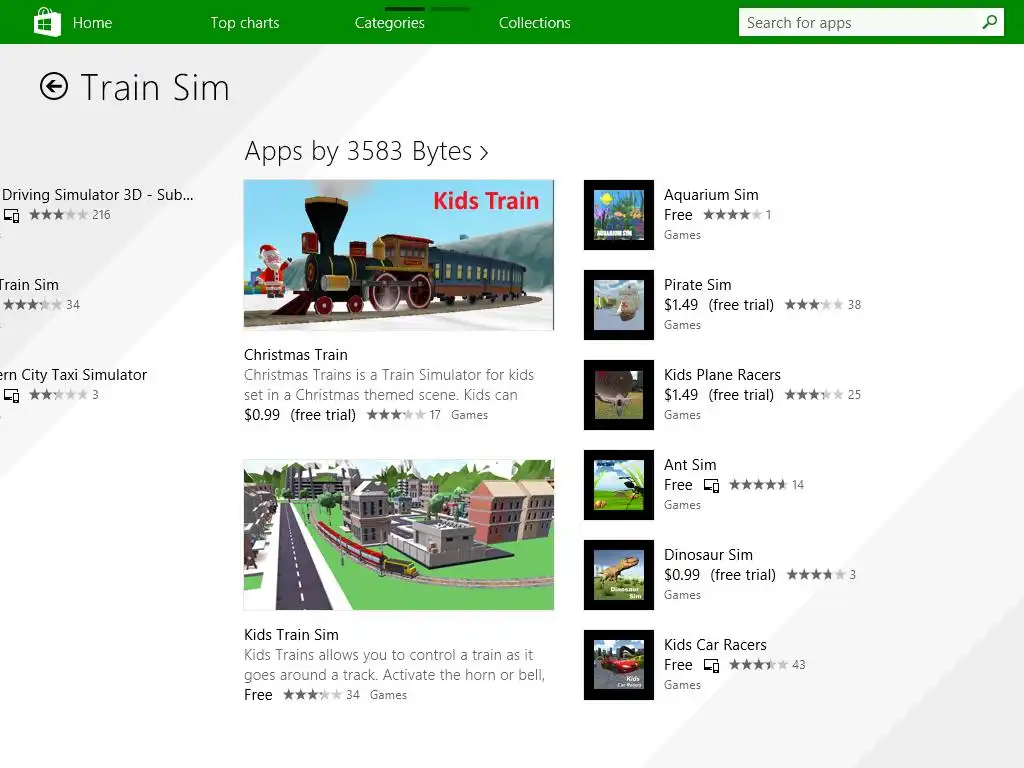1024x768 pixels.
Task: Open Pirate Sim title
Action: 697,285
